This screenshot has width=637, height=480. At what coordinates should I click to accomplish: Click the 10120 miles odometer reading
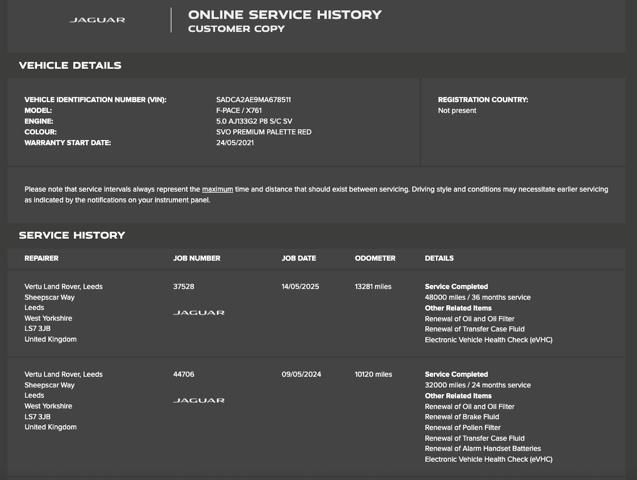click(373, 375)
